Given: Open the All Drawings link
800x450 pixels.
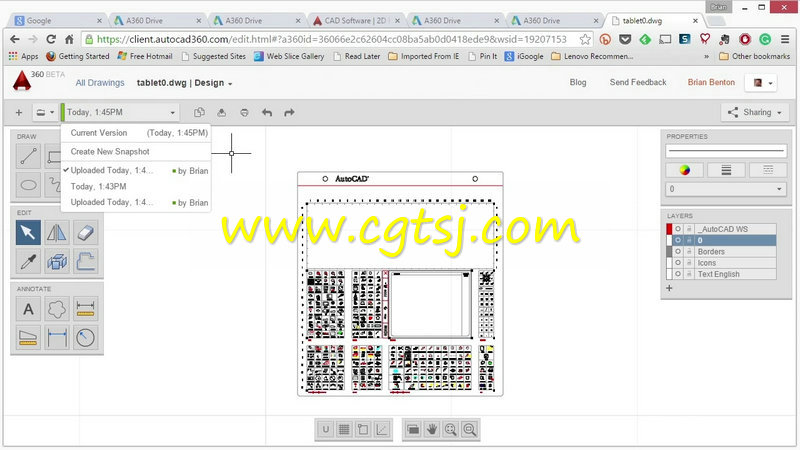Looking at the screenshot, I should (x=100, y=83).
